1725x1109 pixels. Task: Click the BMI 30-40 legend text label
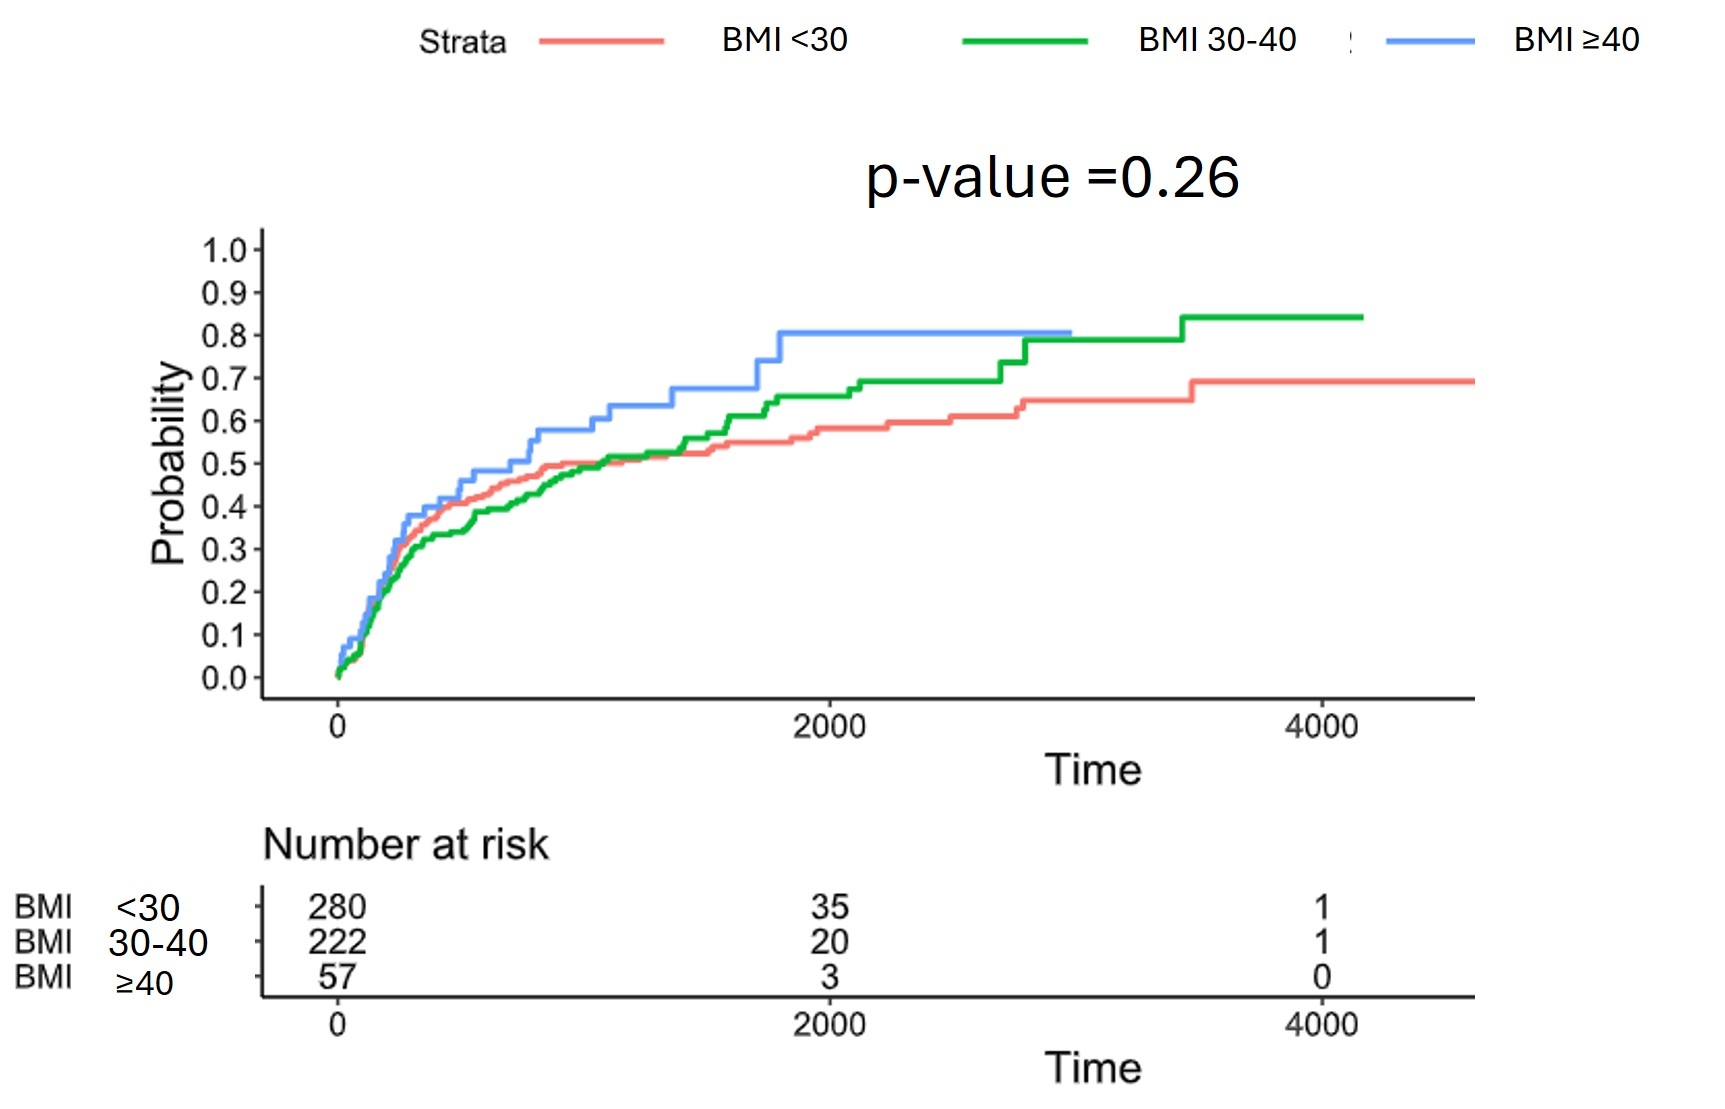[1217, 40]
